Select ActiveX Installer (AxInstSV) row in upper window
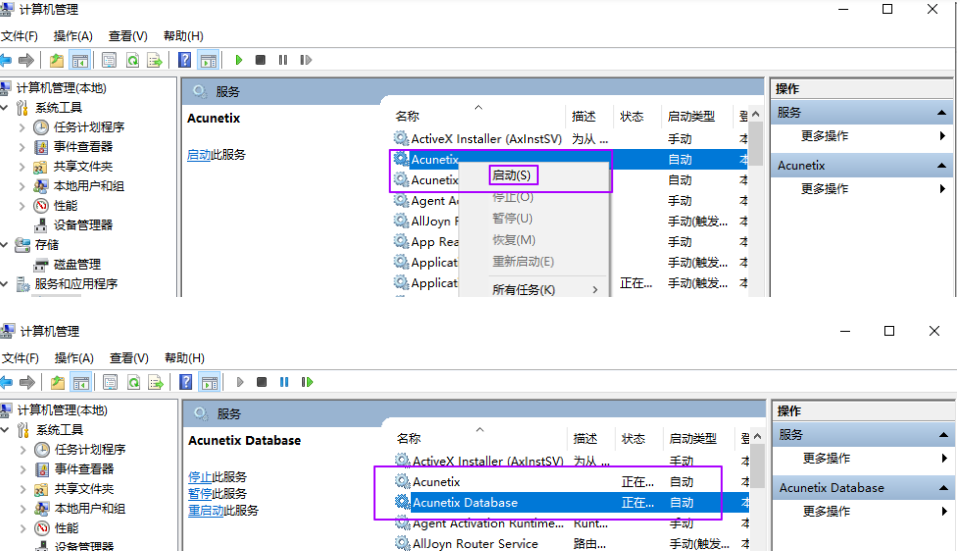The height and width of the screenshot is (560, 960). pos(569,139)
